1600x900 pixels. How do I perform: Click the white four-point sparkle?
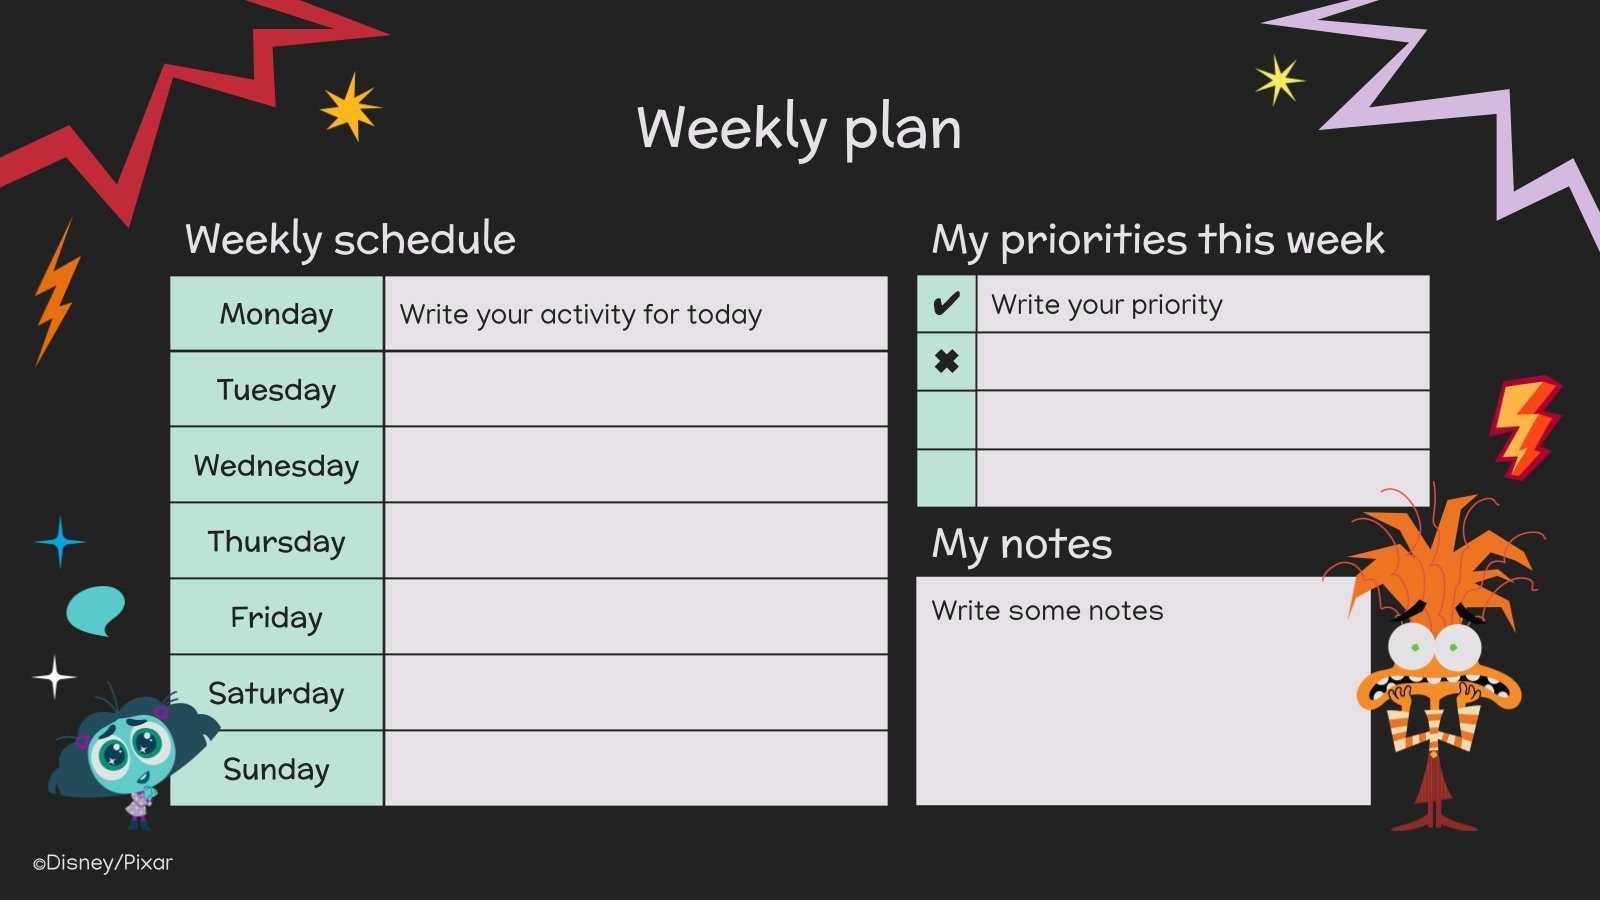point(54,677)
